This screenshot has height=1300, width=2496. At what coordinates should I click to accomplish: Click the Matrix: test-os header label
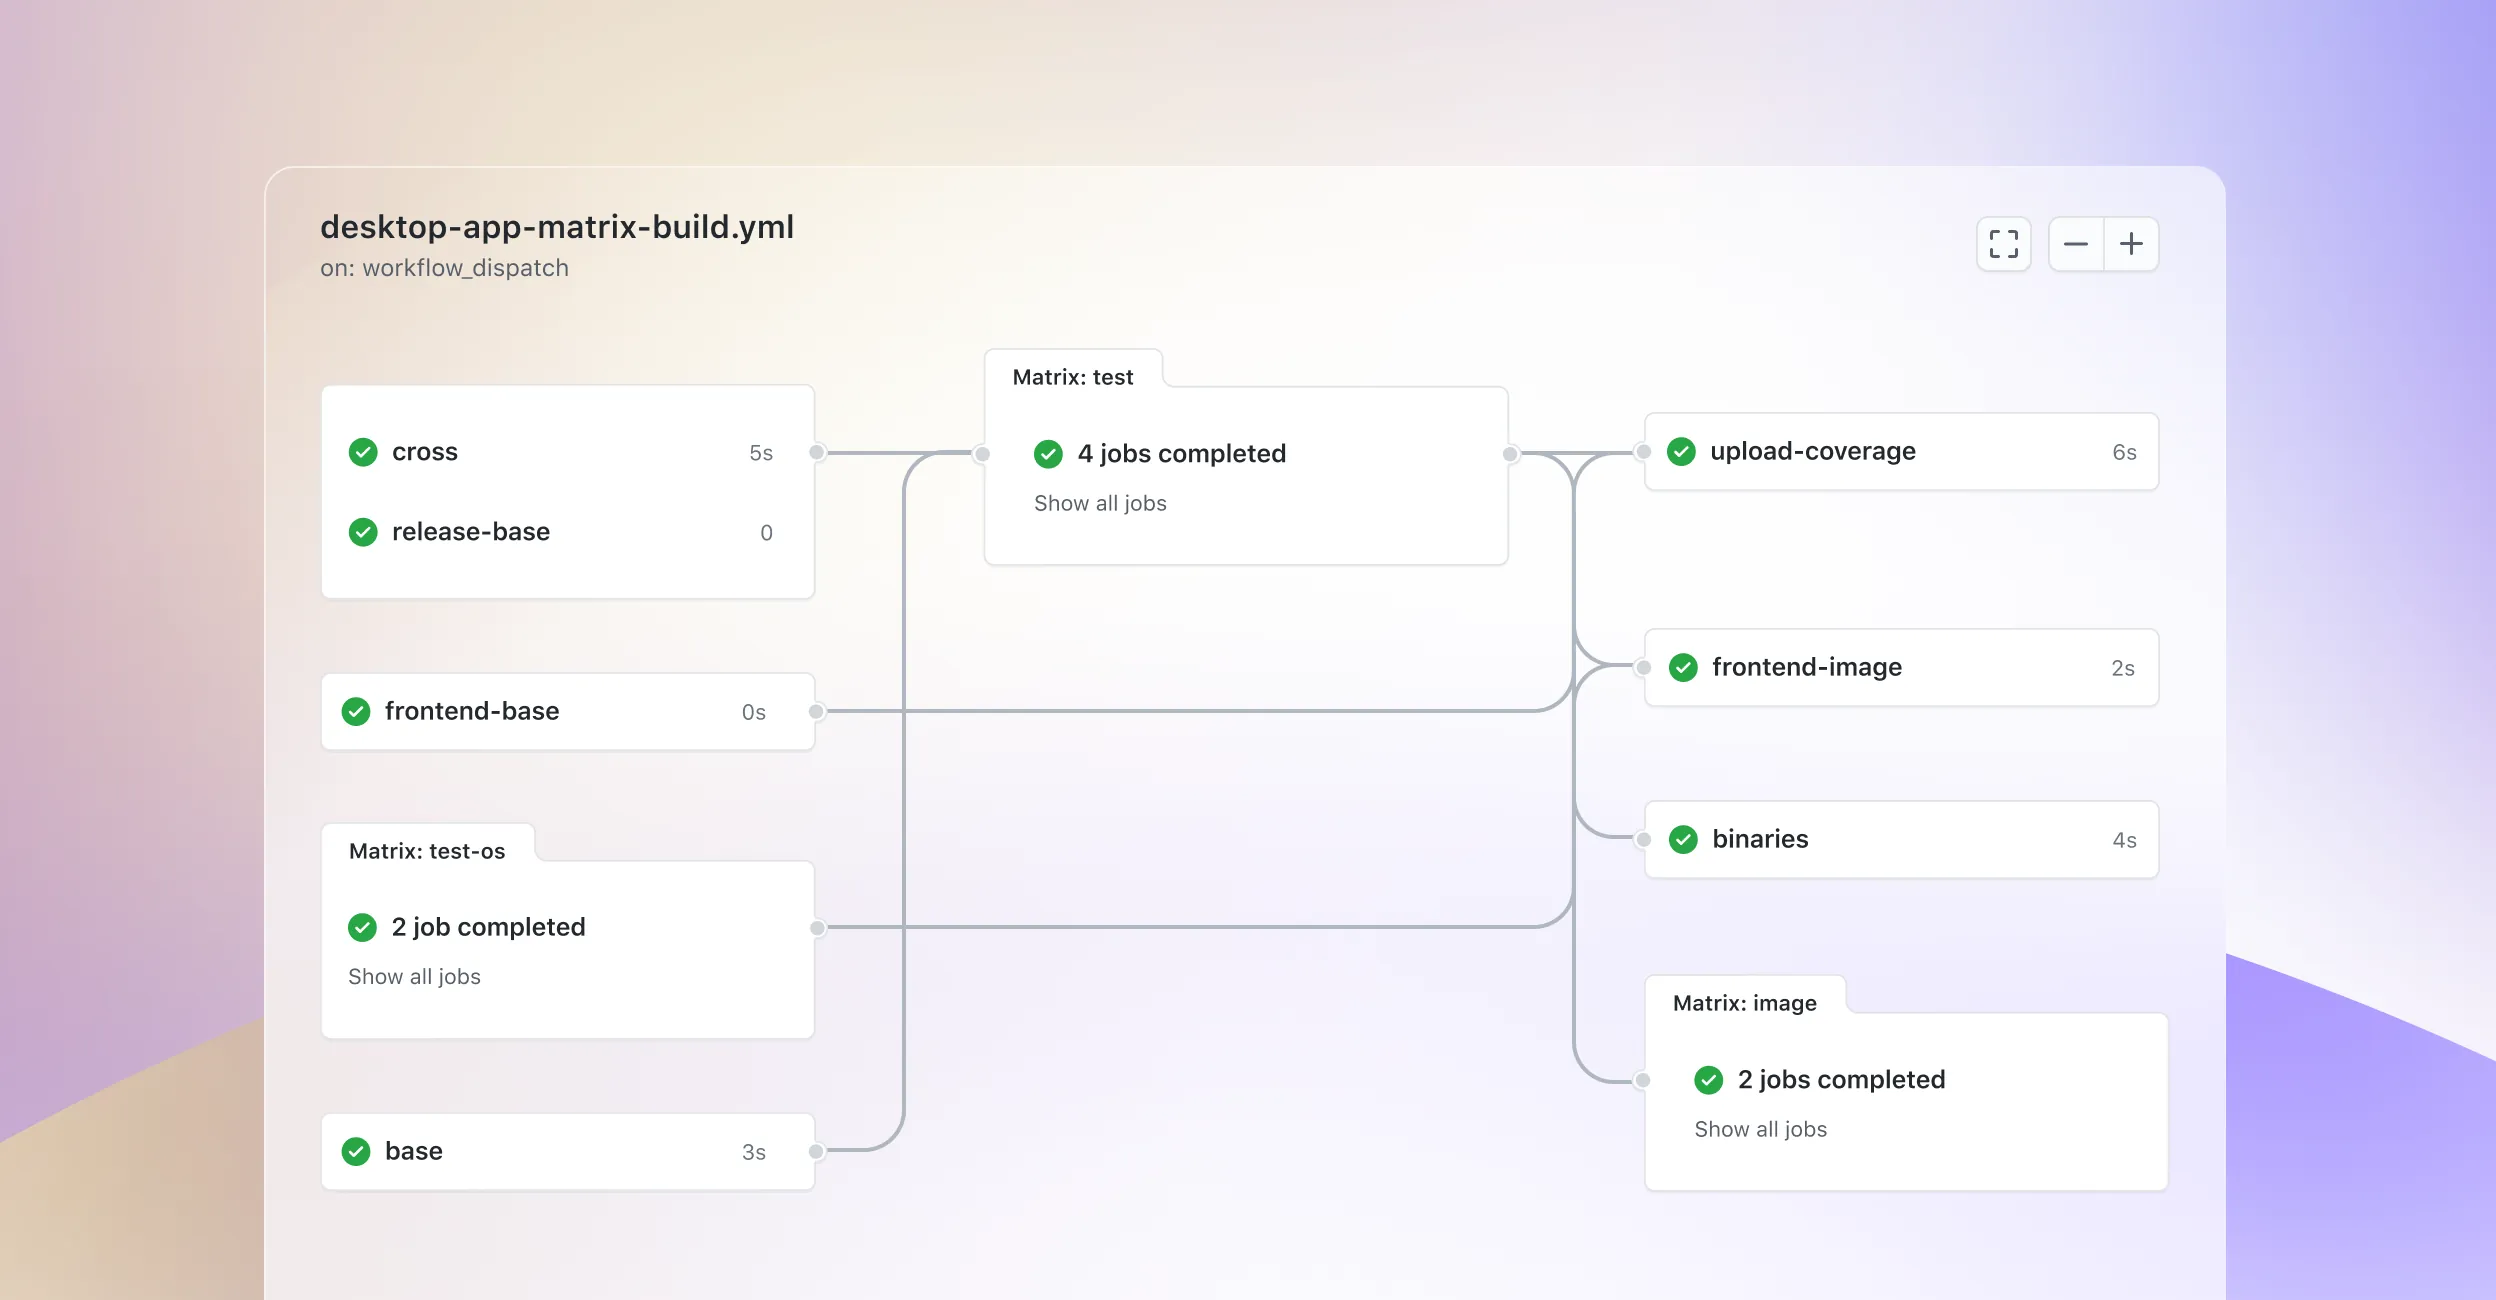point(428,851)
